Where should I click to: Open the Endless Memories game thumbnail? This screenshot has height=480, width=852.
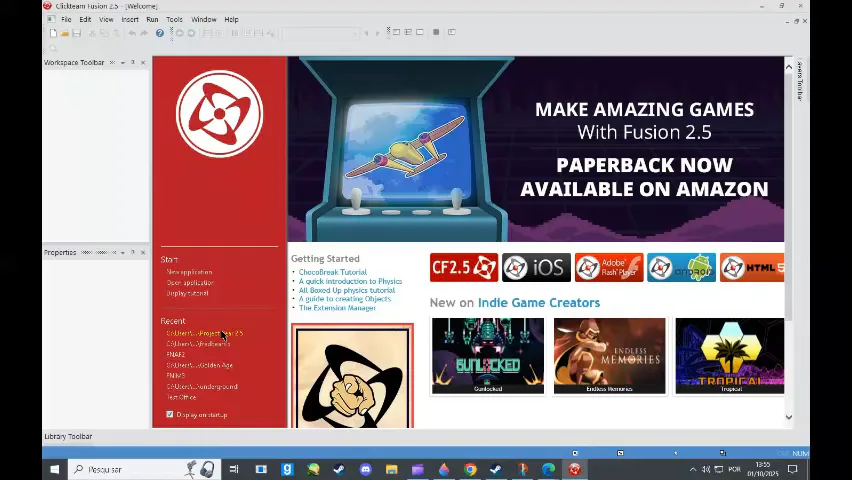(609, 356)
